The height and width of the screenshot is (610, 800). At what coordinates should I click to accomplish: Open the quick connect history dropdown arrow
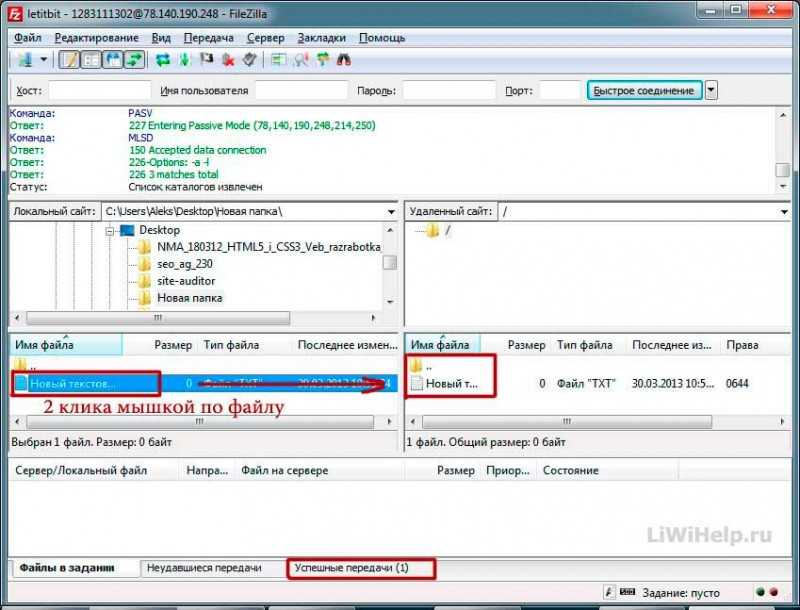click(711, 91)
